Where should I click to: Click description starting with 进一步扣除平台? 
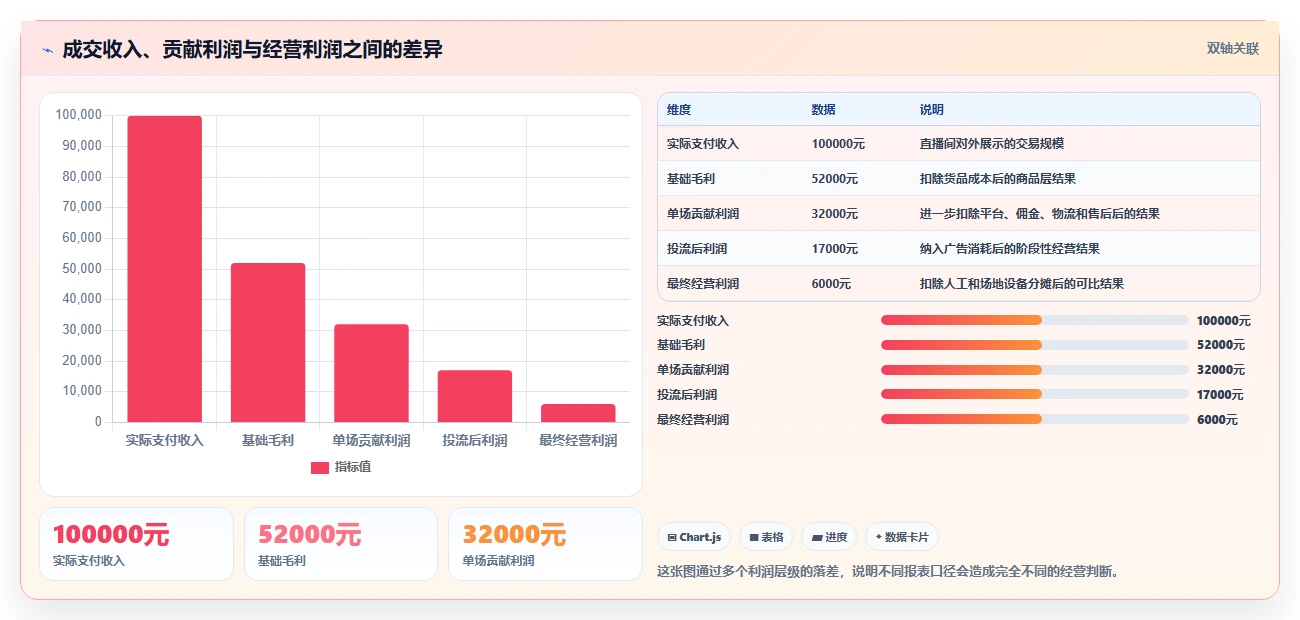click(x=1040, y=214)
